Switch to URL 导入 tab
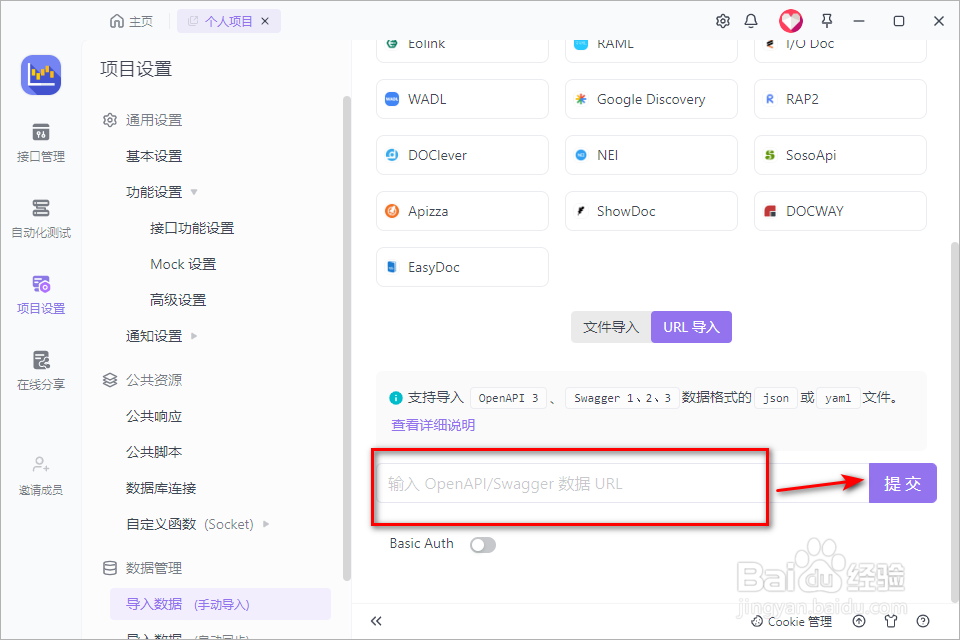This screenshot has width=960, height=640. pos(691,327)
